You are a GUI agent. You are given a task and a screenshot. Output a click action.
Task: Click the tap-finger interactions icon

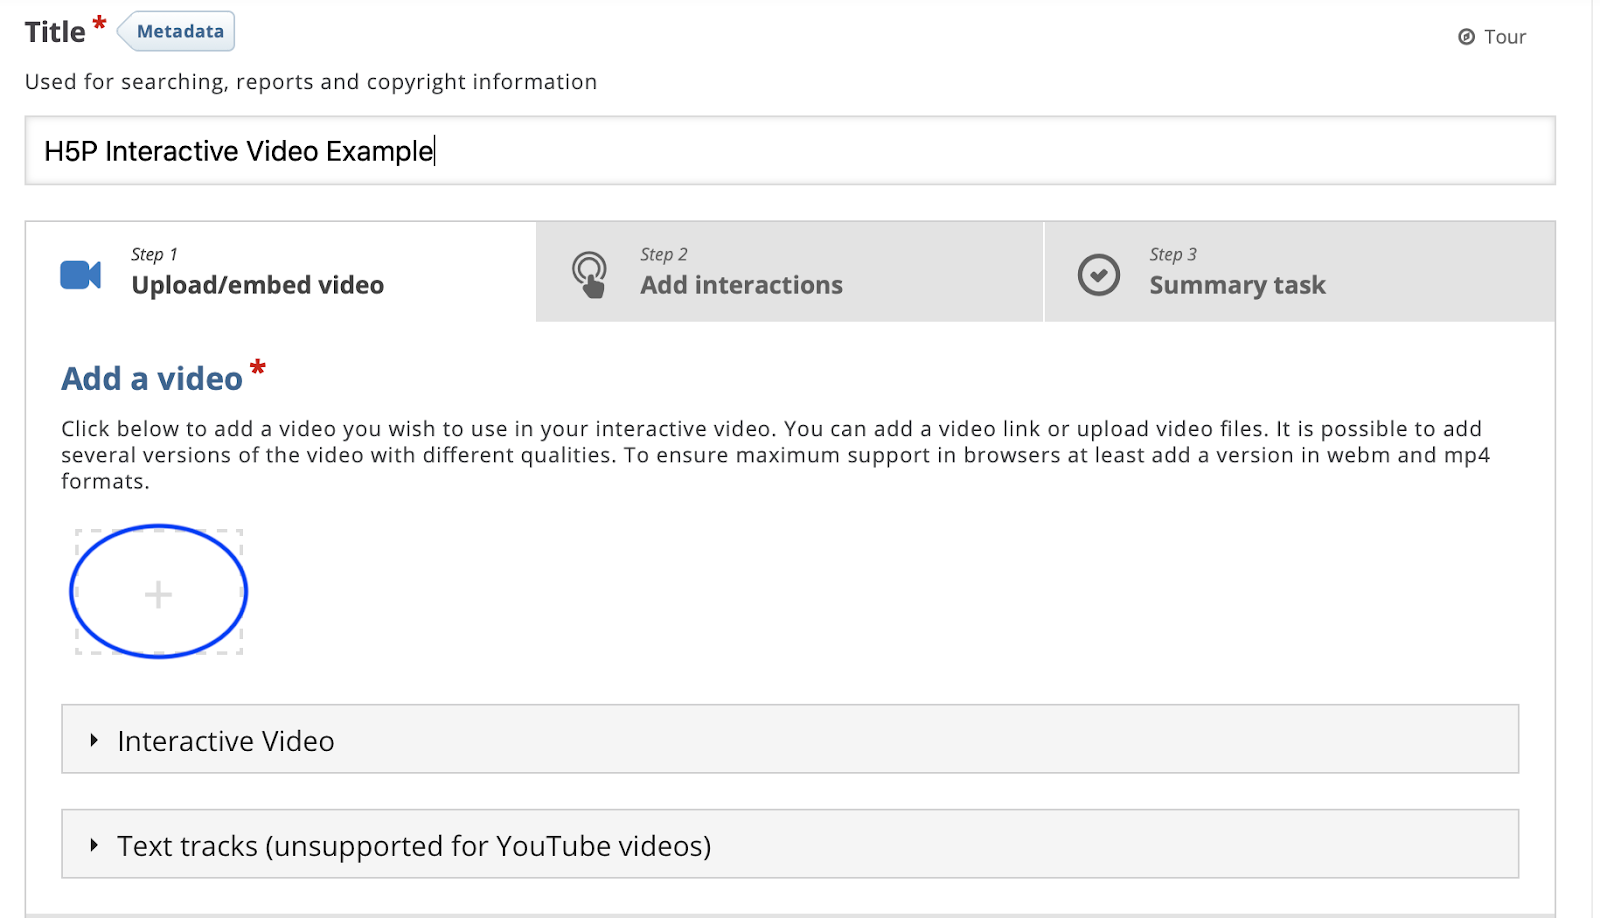coord(590,275)
